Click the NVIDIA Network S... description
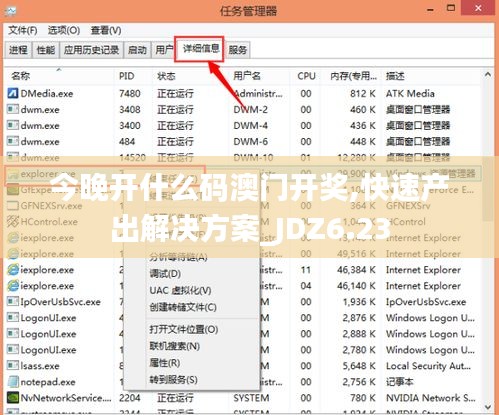499x415 pixels. [x=430, y=398]
